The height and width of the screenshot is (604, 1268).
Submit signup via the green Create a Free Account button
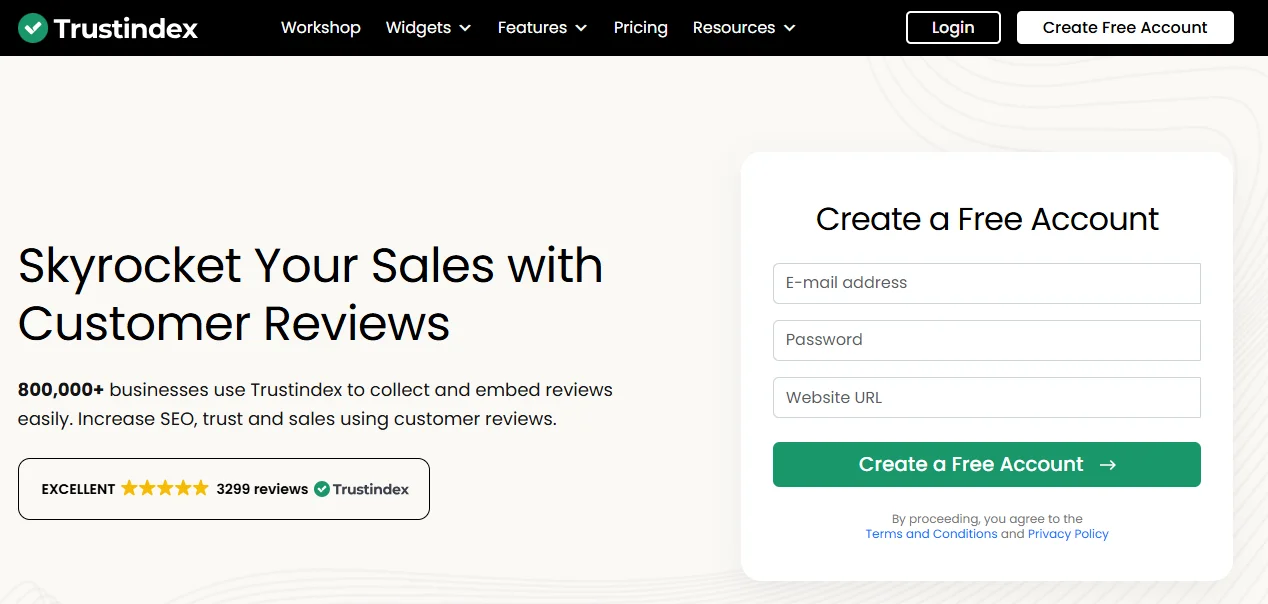tap(986, 464)
